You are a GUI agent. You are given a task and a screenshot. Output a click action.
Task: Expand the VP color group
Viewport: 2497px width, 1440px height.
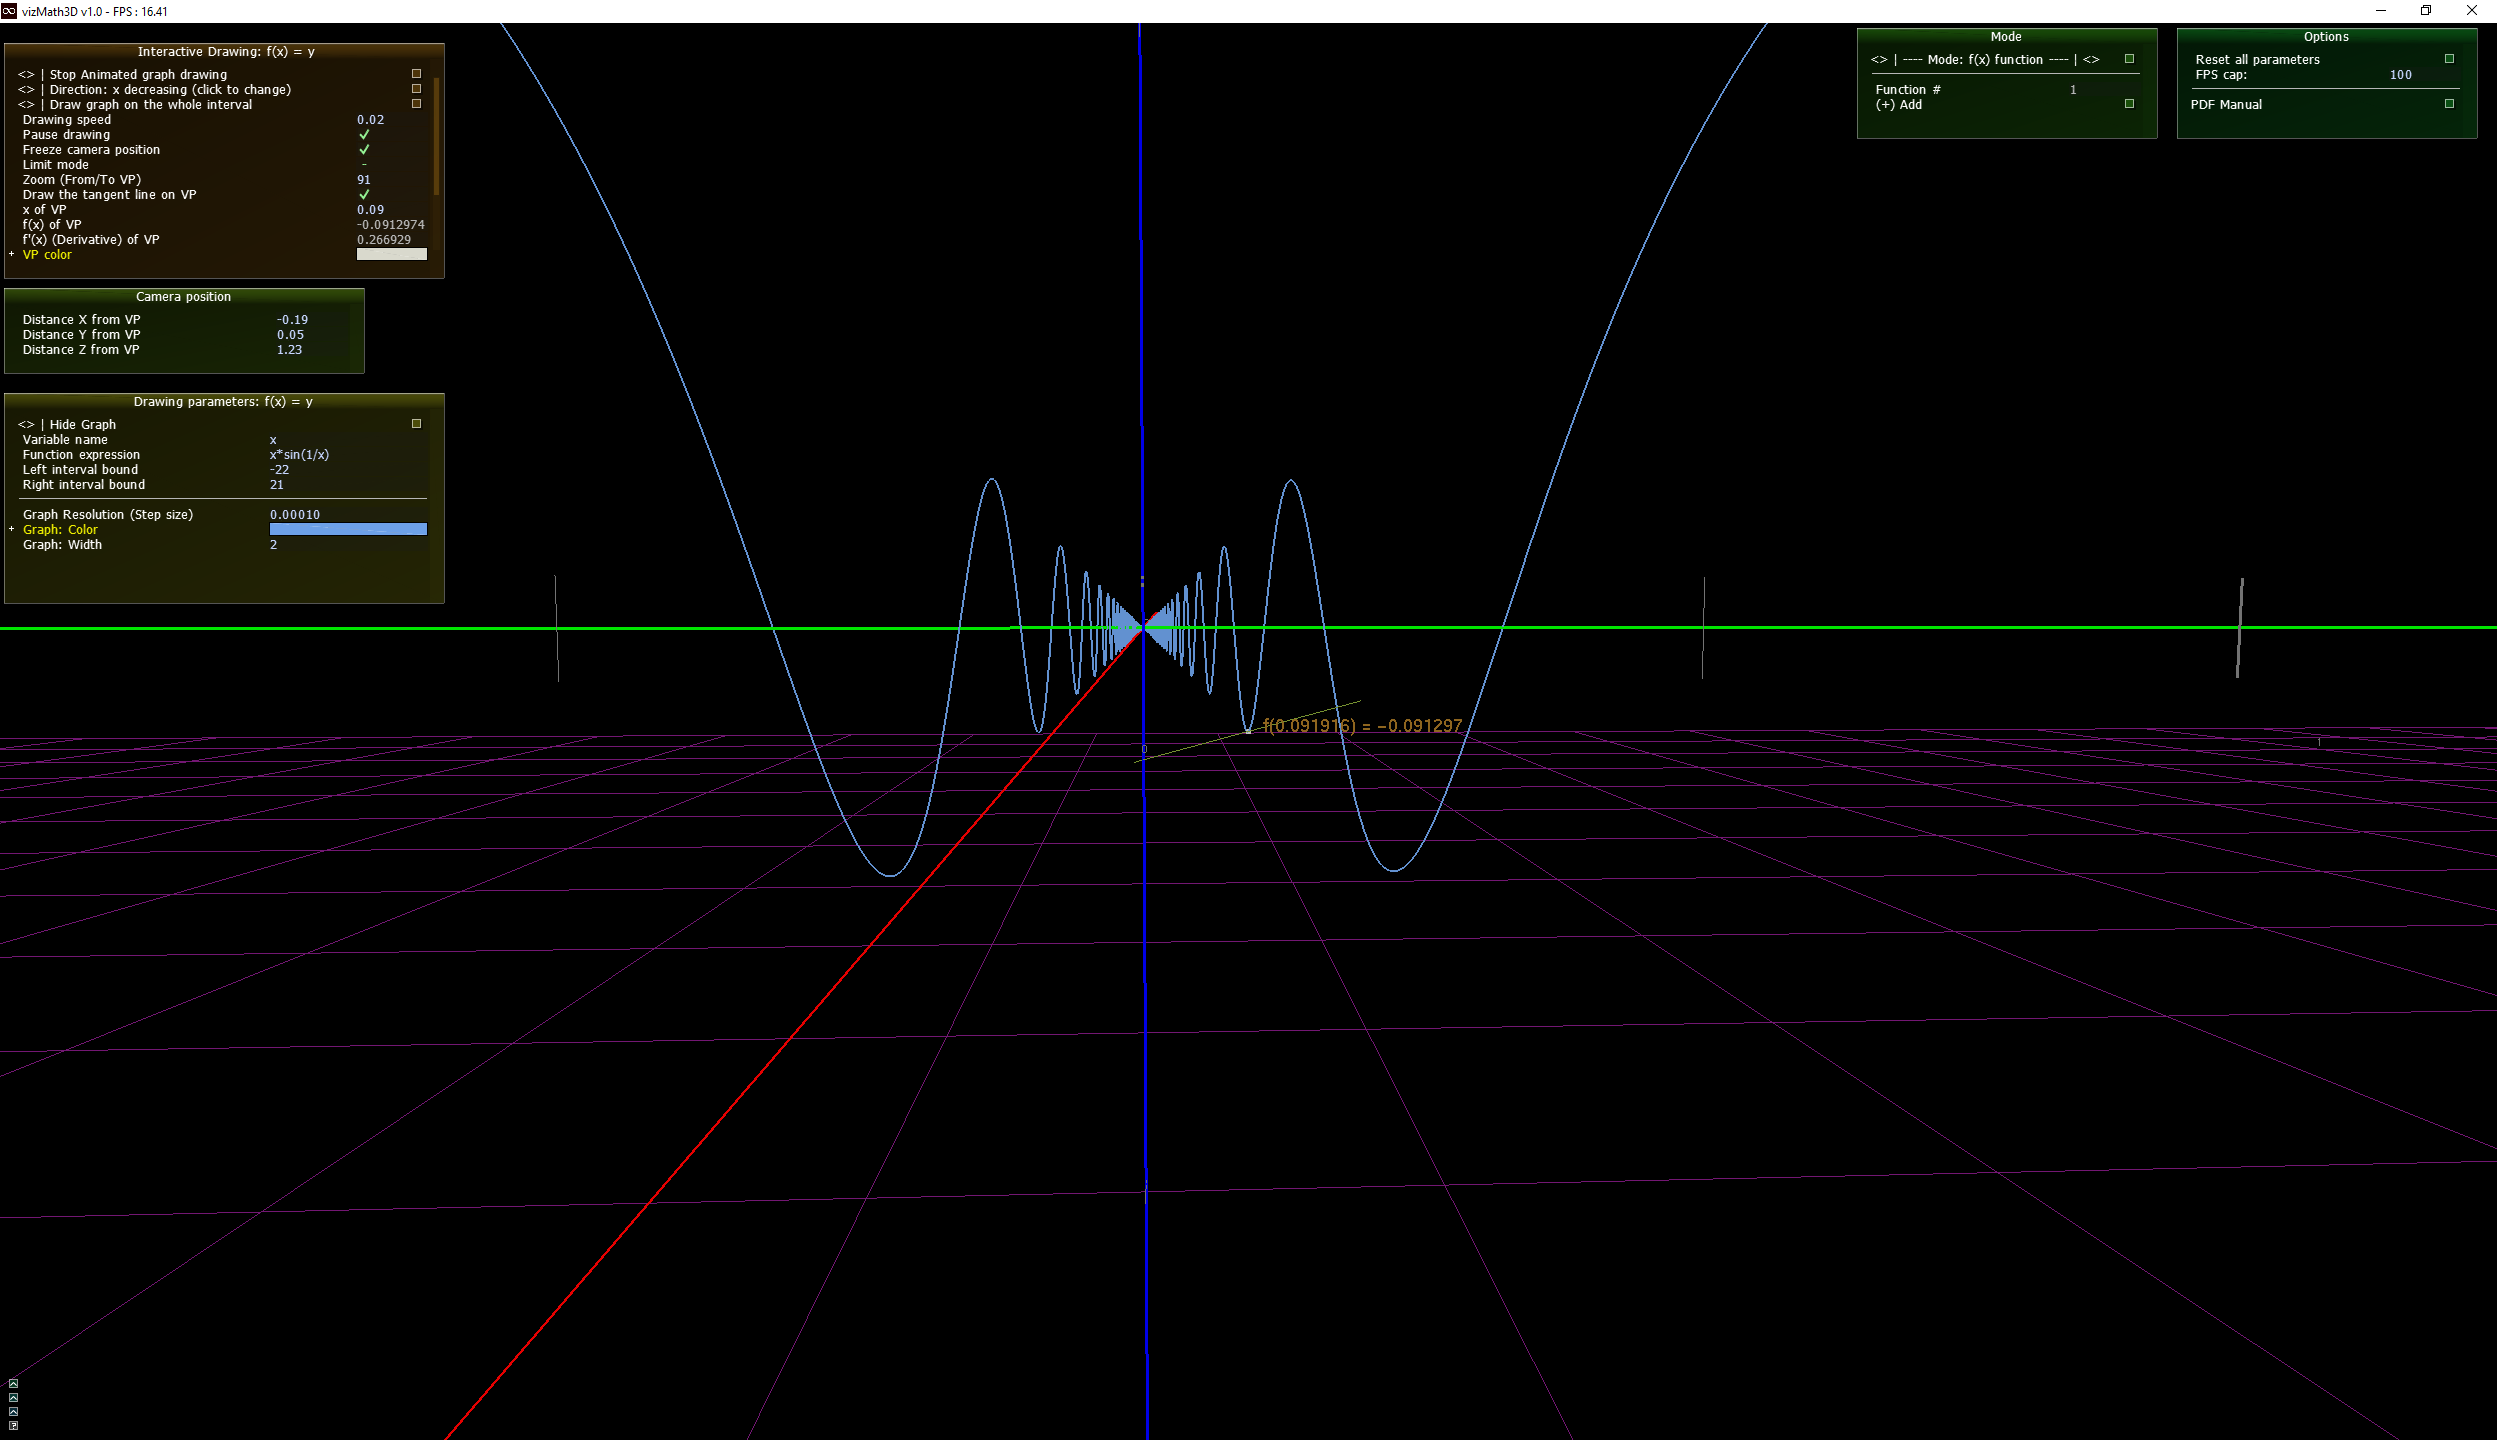click(x=12, y=255)
